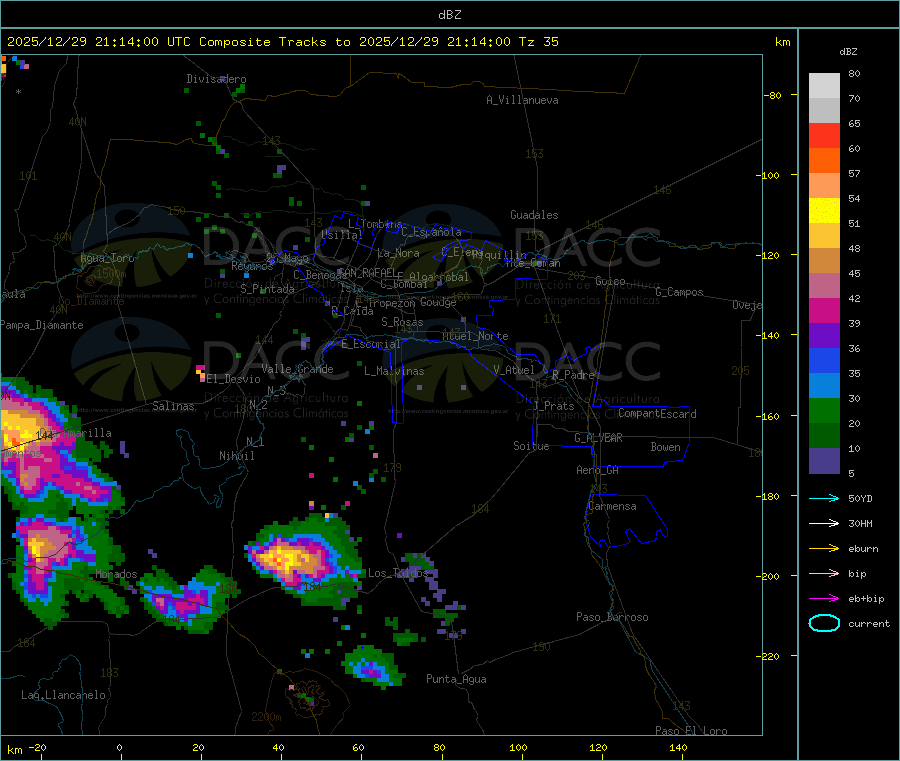Click the CompantEscard map label
The image size is (900, 761).
pos(657,414)
